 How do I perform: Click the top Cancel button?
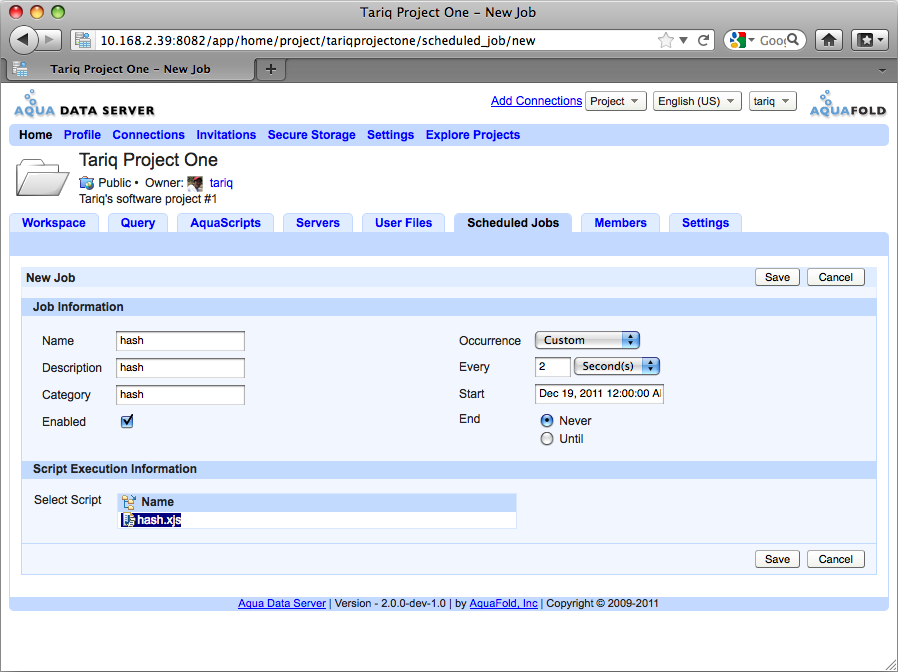coord(836,277)
